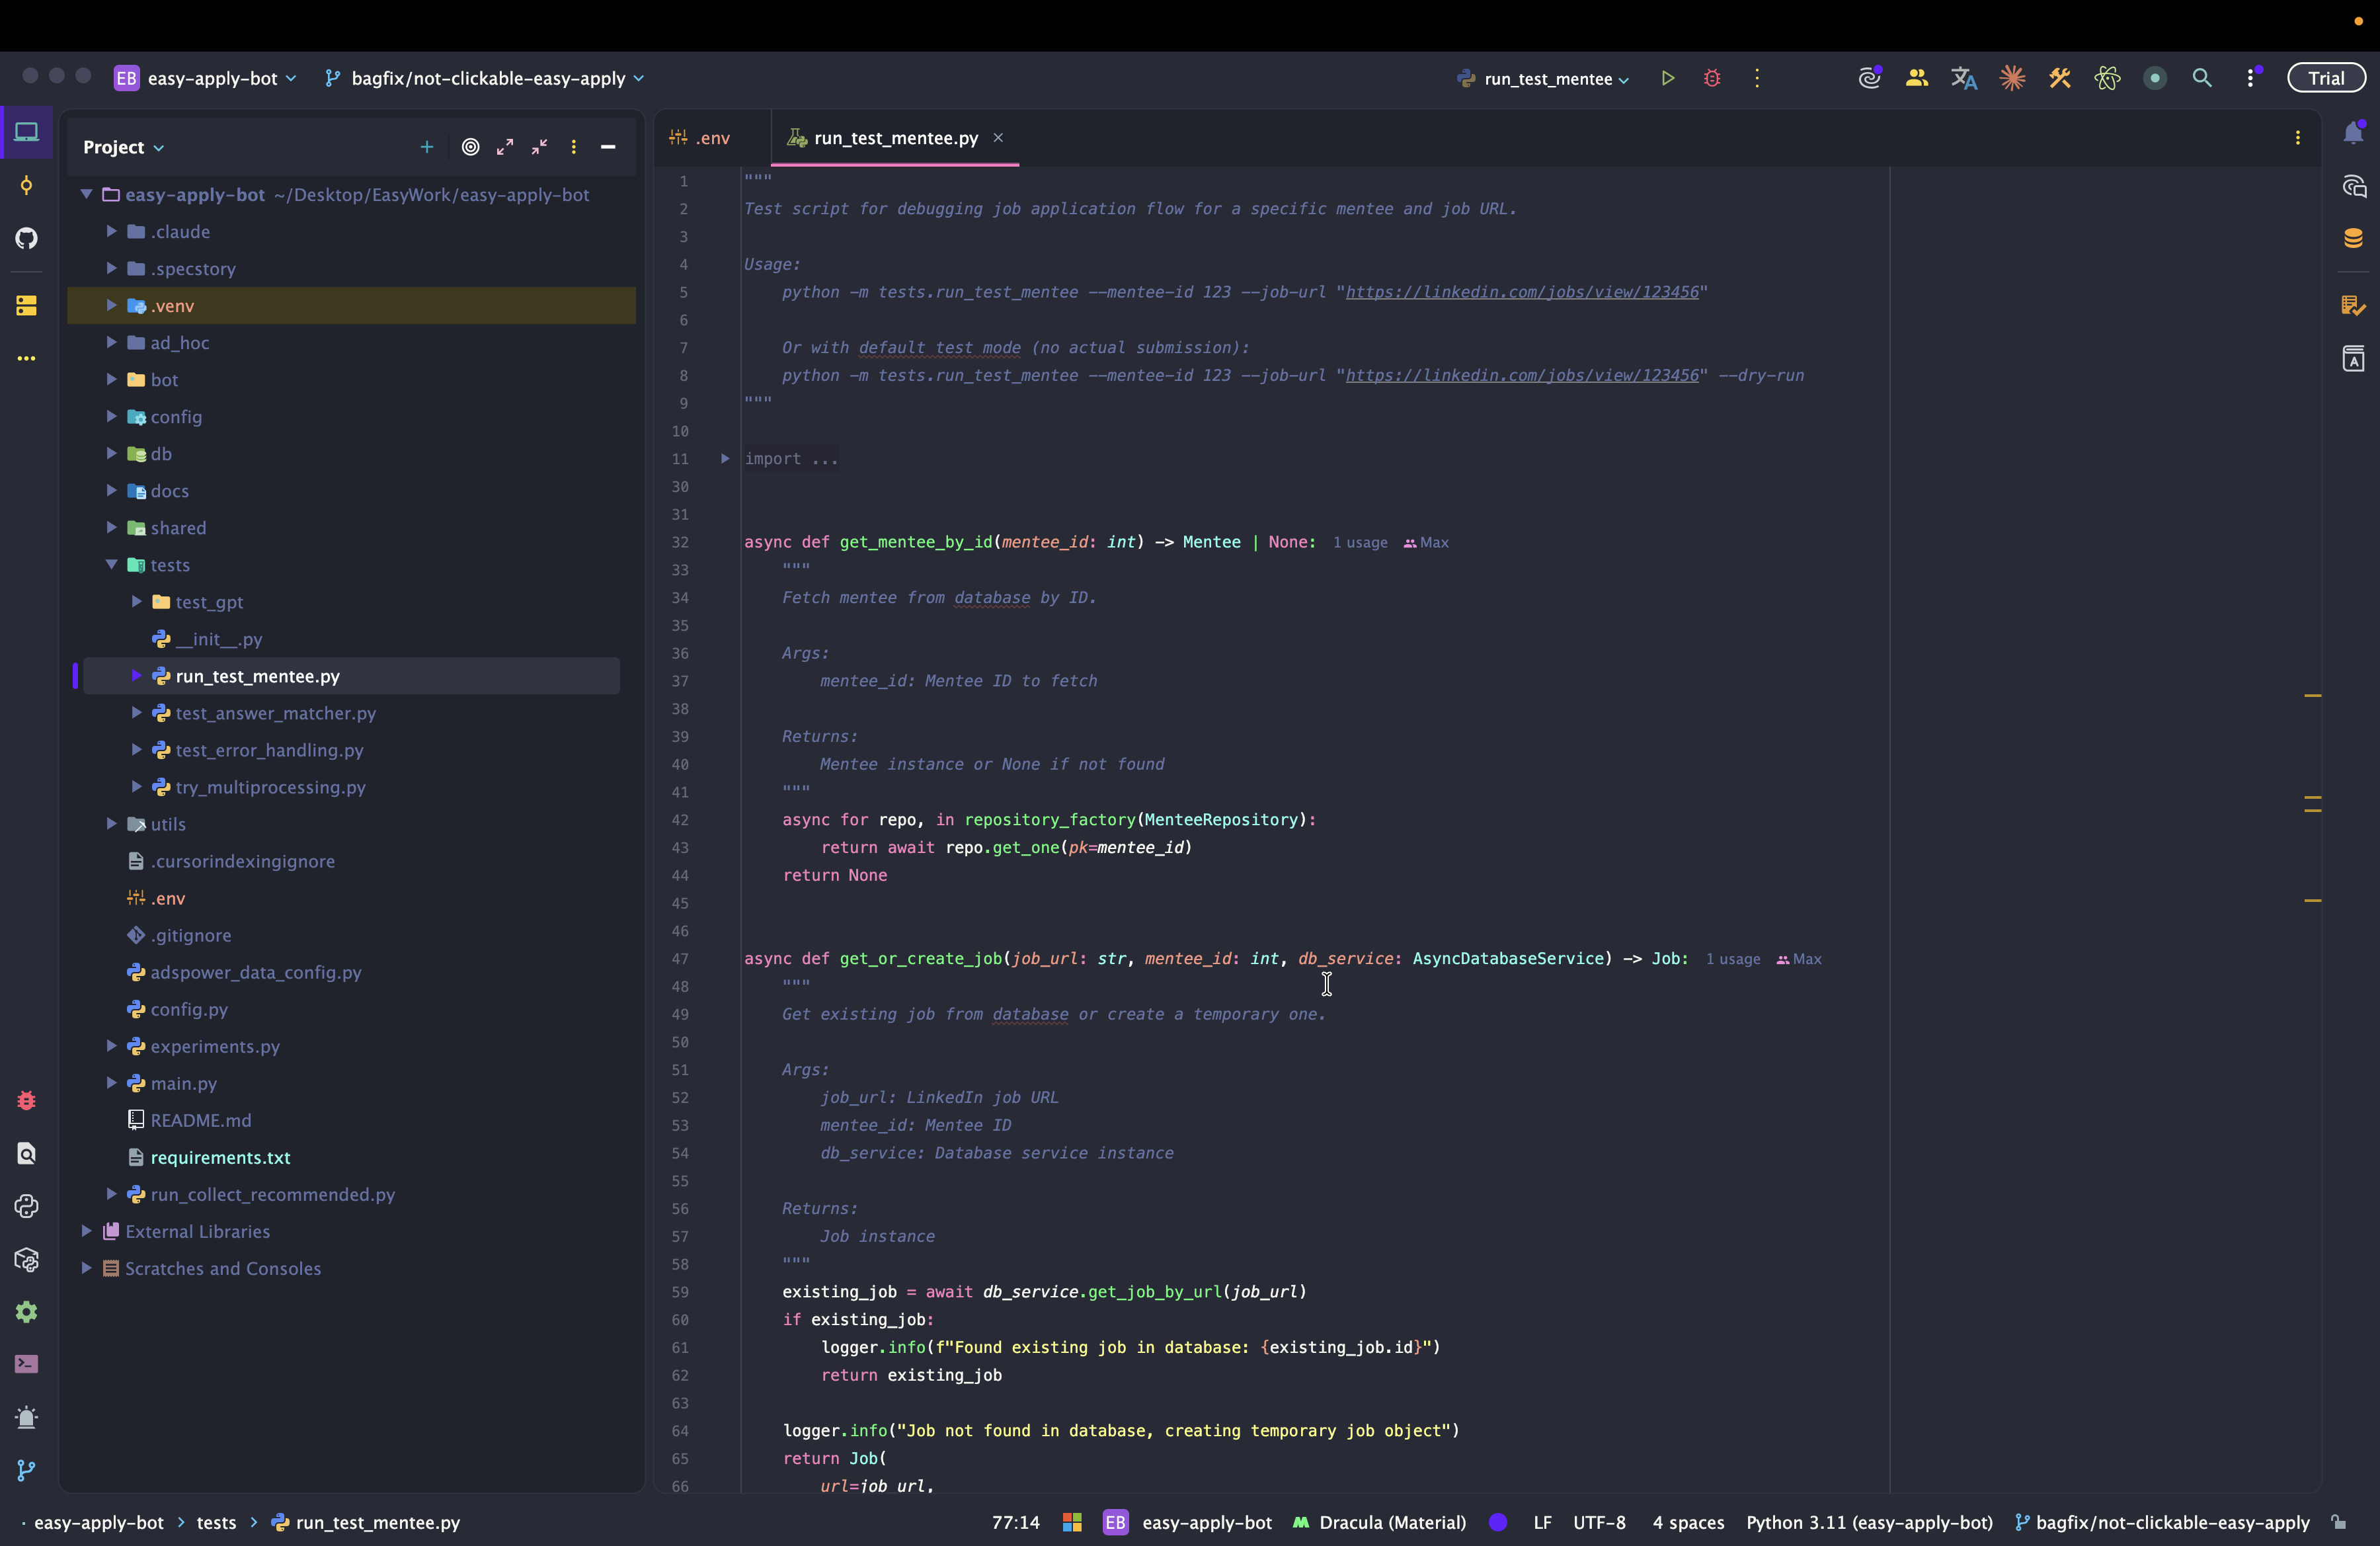Click the Trial button
The height and width of the screenshot is (1546, 2380).
pyautogui.click(x=2325, y=78)
